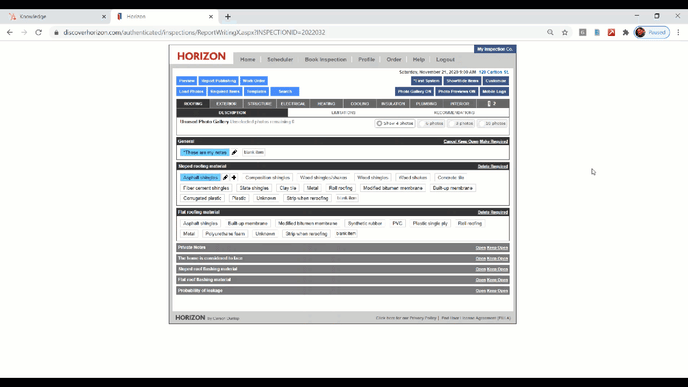Click the plus icon beside Asphalt shingles
Image resolution: width=688 pixels, height=387 pixels.
click(x=234, y=177)
